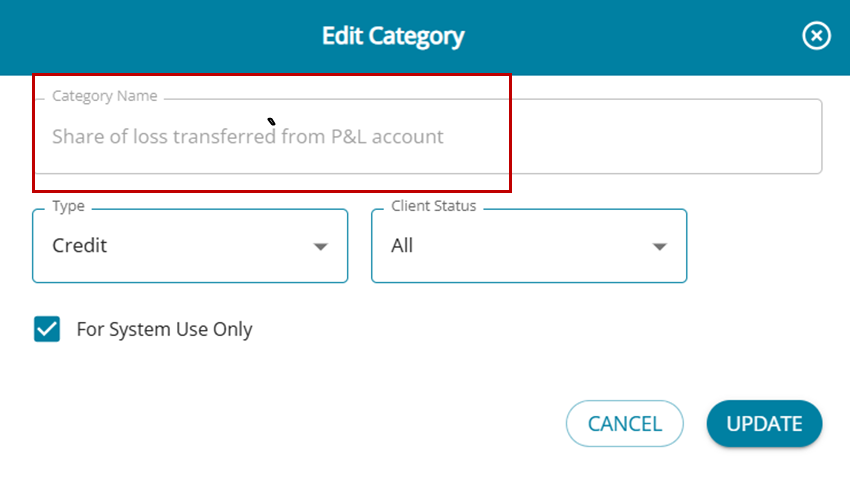Click the Type dropdown arrow
850x478 pixels.
[x=320, y=247]
